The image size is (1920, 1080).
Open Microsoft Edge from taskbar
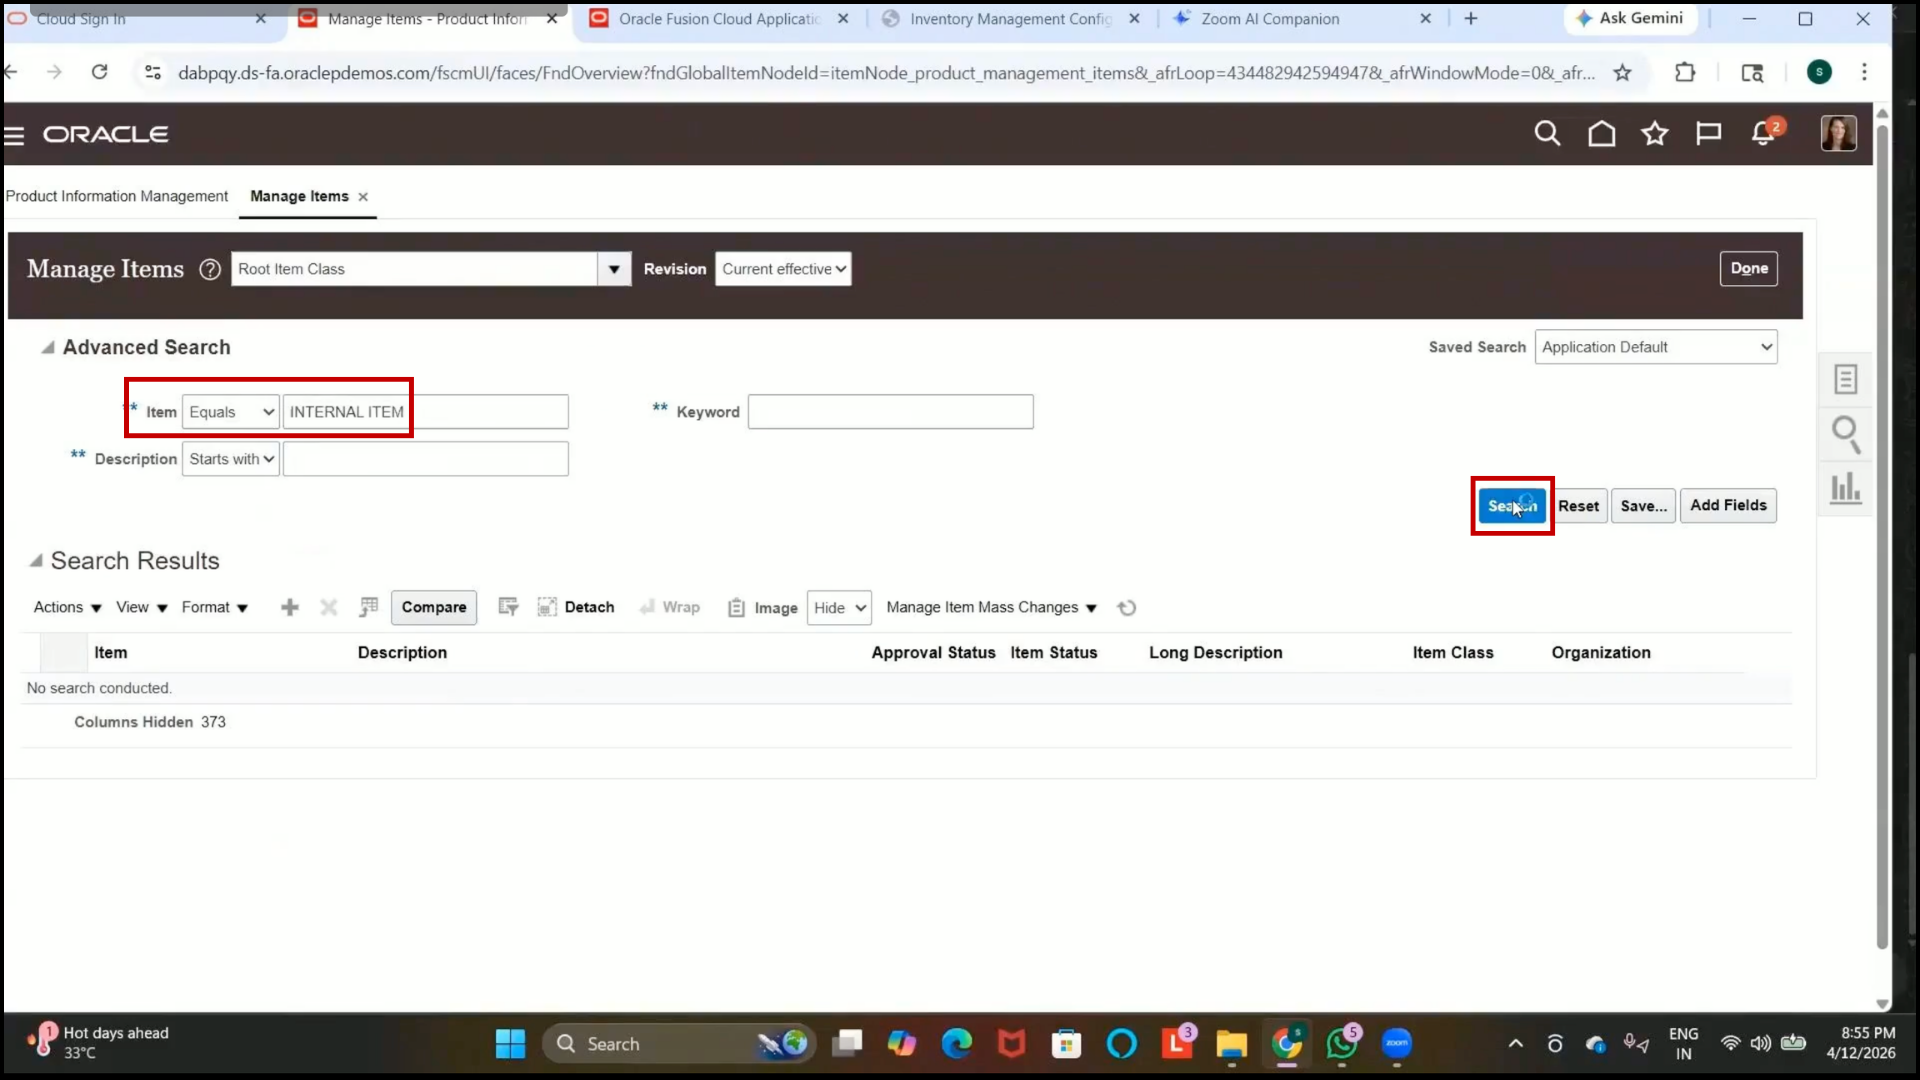tap(957, 1044)
